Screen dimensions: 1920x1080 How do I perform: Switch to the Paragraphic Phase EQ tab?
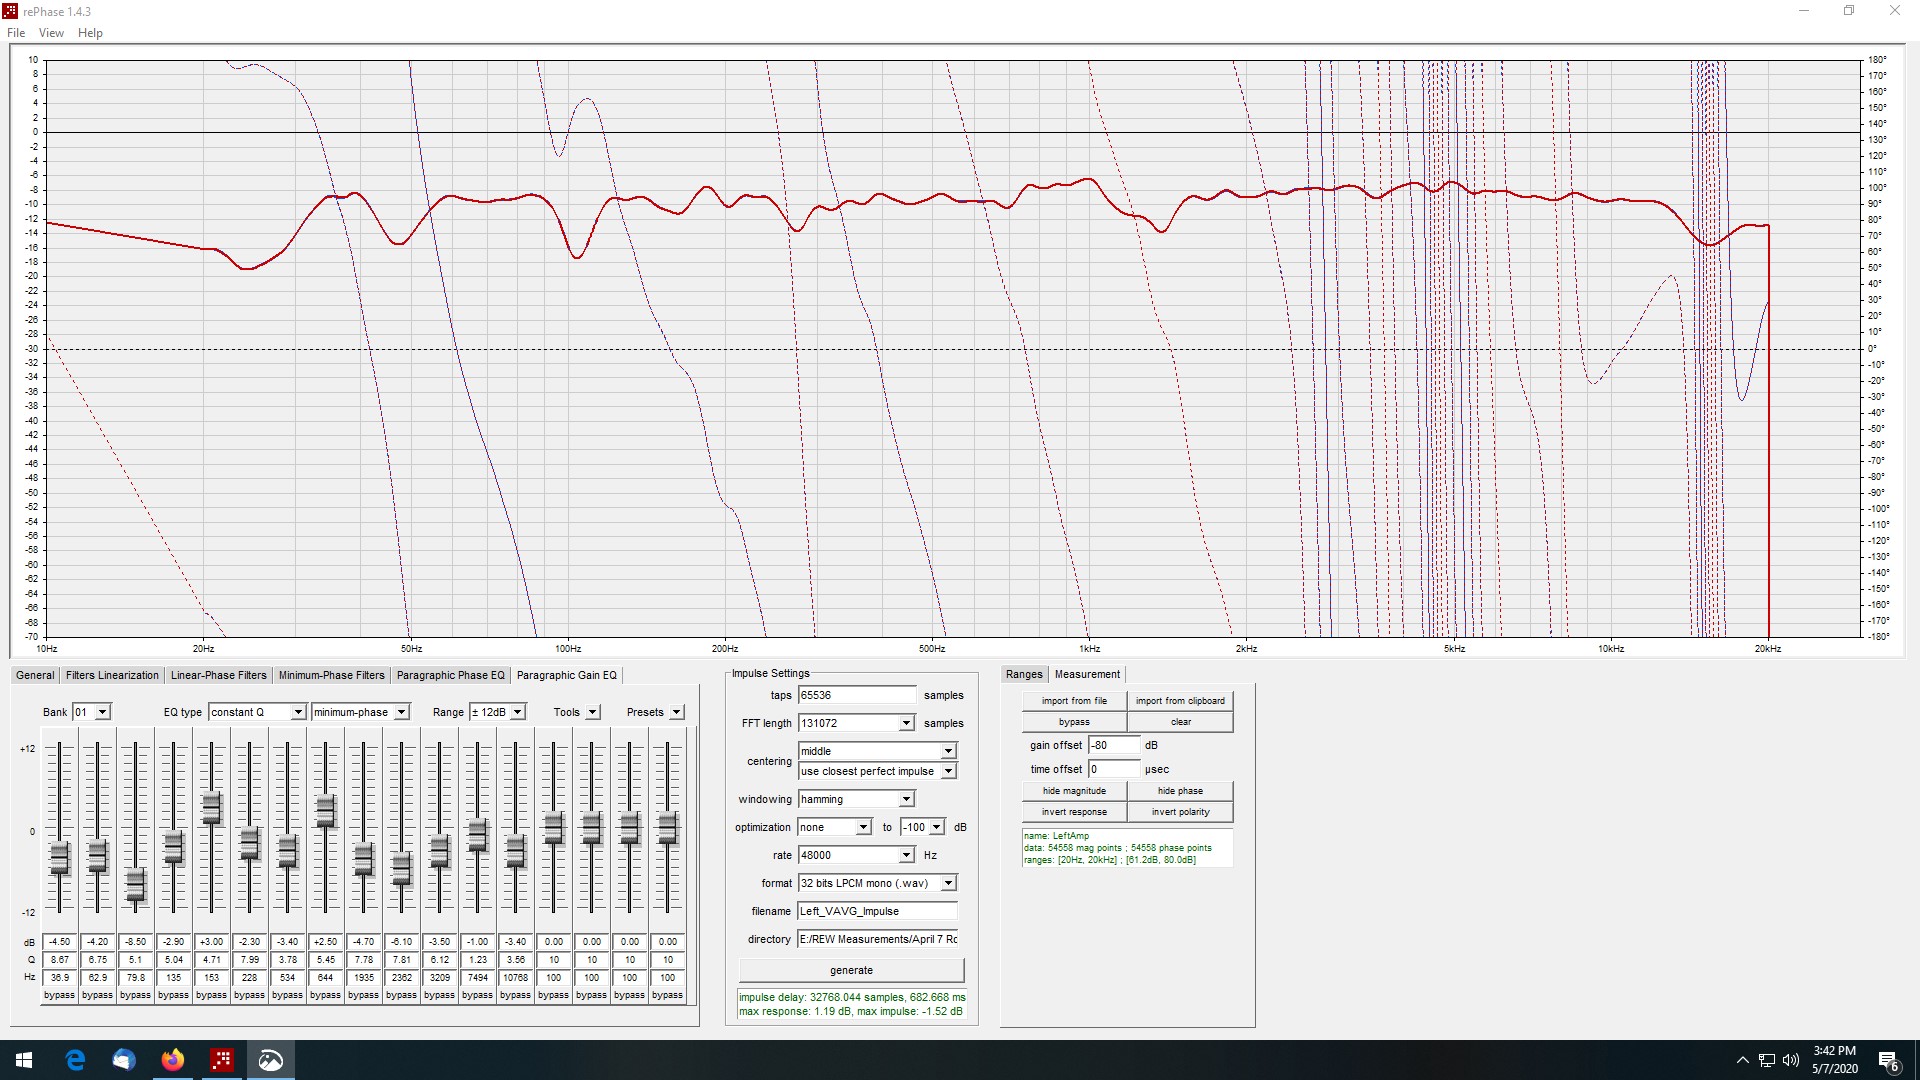coord(451,675)
